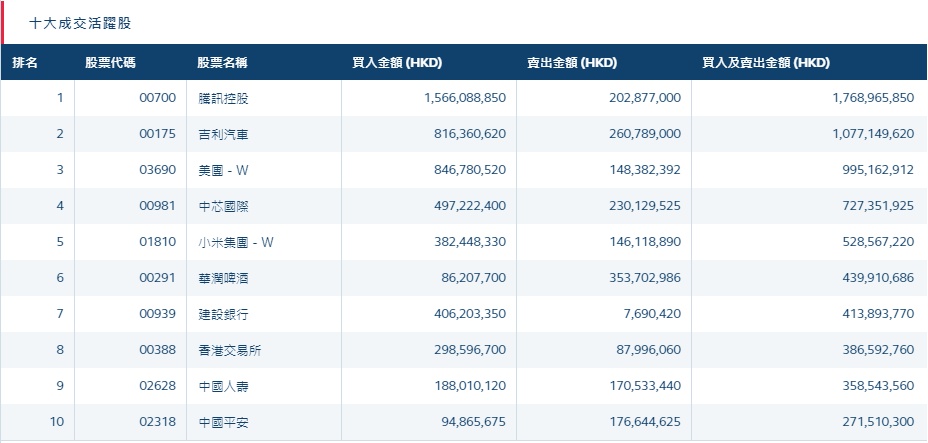The width and height of the screenshot is (928, 443).
Task: Click the 買入及賣出金額 (HKD) header
Action: coord(766,63)
